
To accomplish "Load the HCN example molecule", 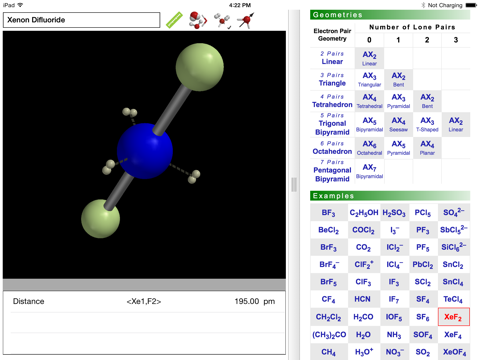I will click(364, 299).
